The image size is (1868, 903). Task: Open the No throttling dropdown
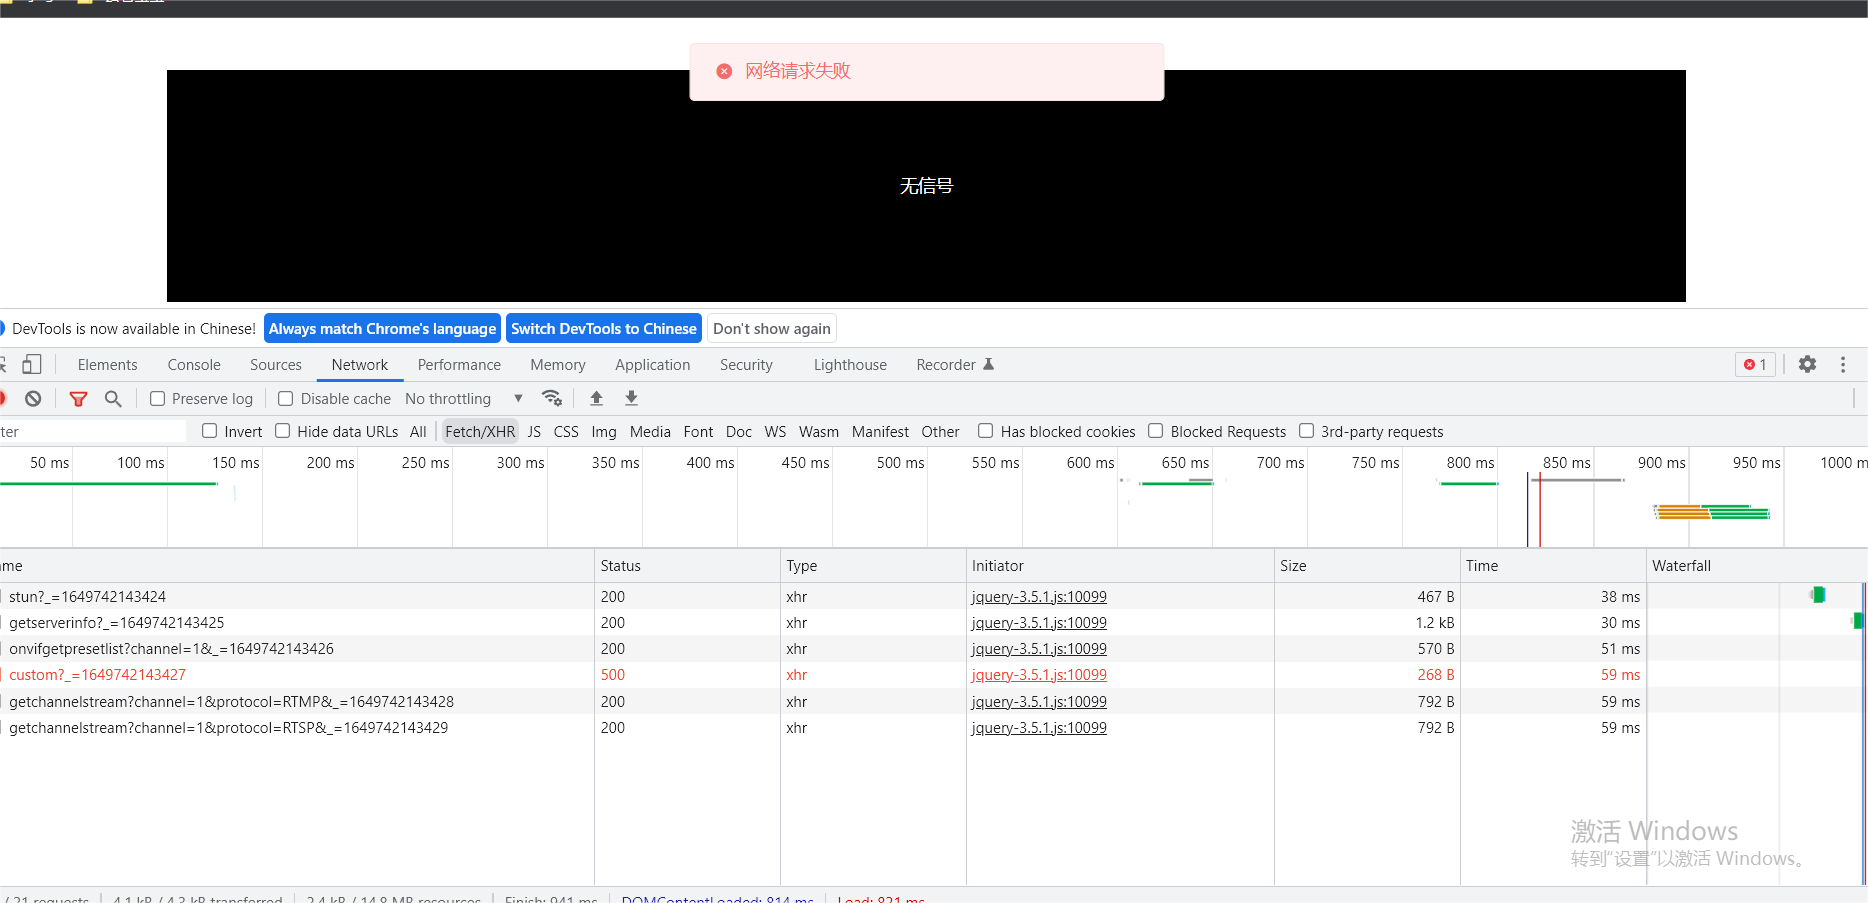pyautogui.click(x=464, y=398)
